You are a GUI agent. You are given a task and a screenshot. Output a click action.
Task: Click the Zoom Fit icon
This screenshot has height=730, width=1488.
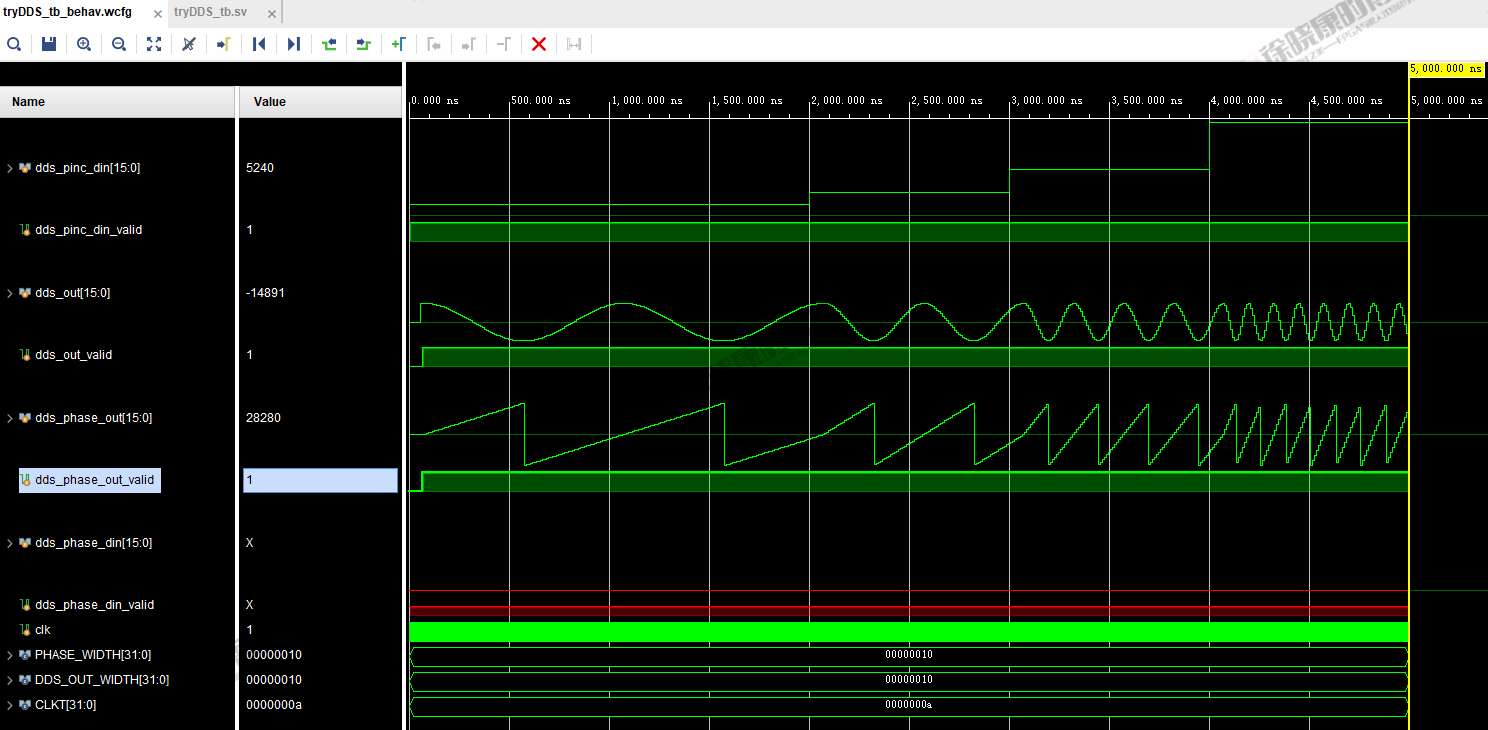pos(154,44)
